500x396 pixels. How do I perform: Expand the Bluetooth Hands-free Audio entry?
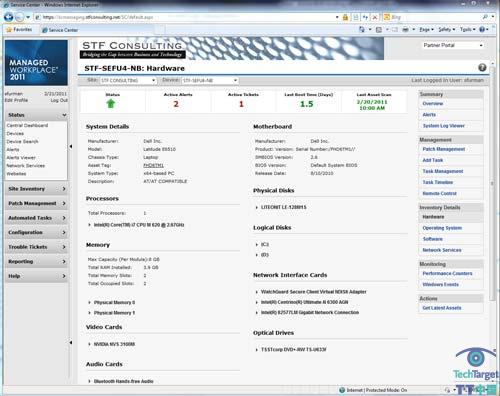[89, 381]
